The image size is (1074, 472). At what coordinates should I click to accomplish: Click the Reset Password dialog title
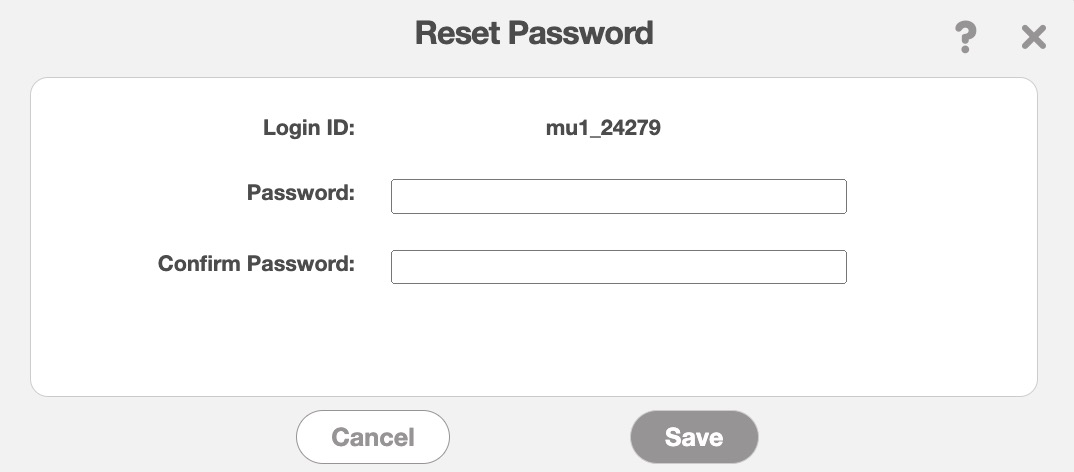pyautogui.click(x=534, y=33)
